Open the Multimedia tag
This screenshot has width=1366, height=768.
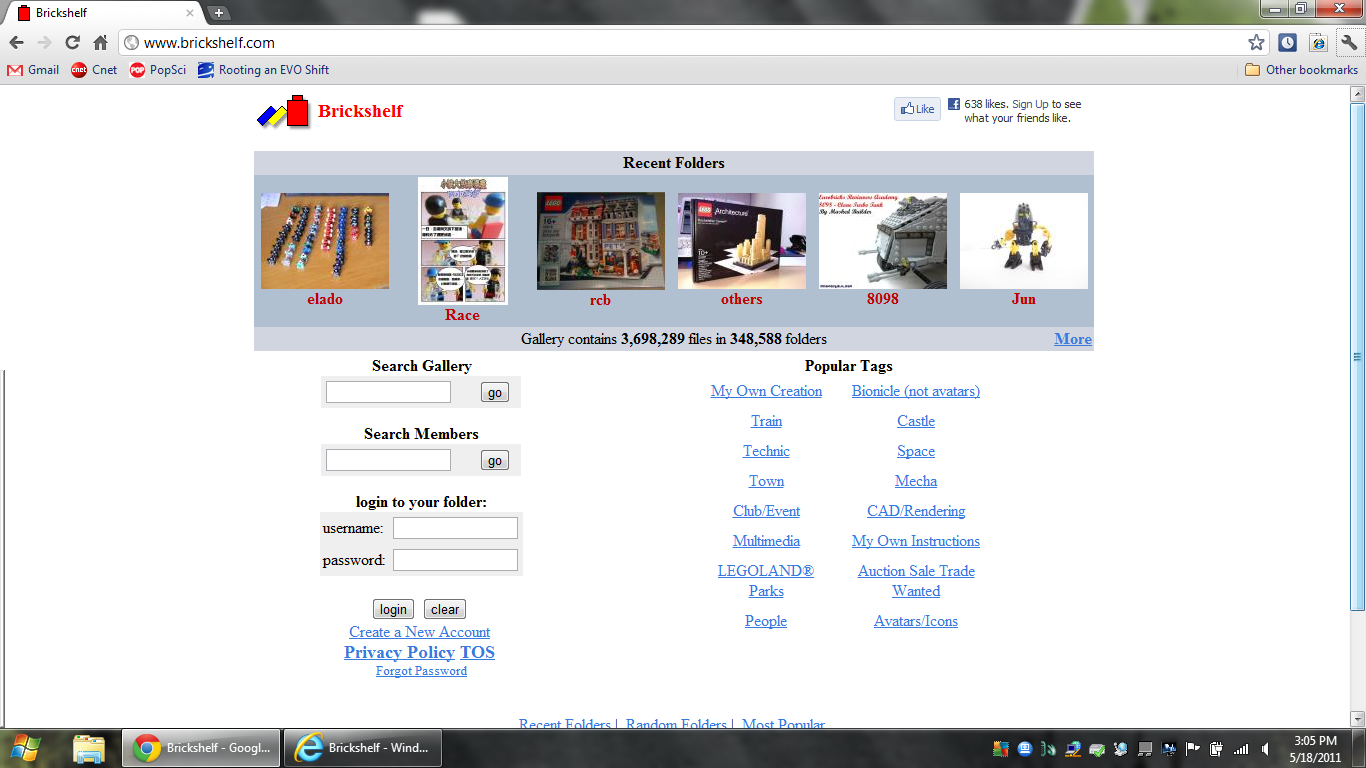pos(766,541)
